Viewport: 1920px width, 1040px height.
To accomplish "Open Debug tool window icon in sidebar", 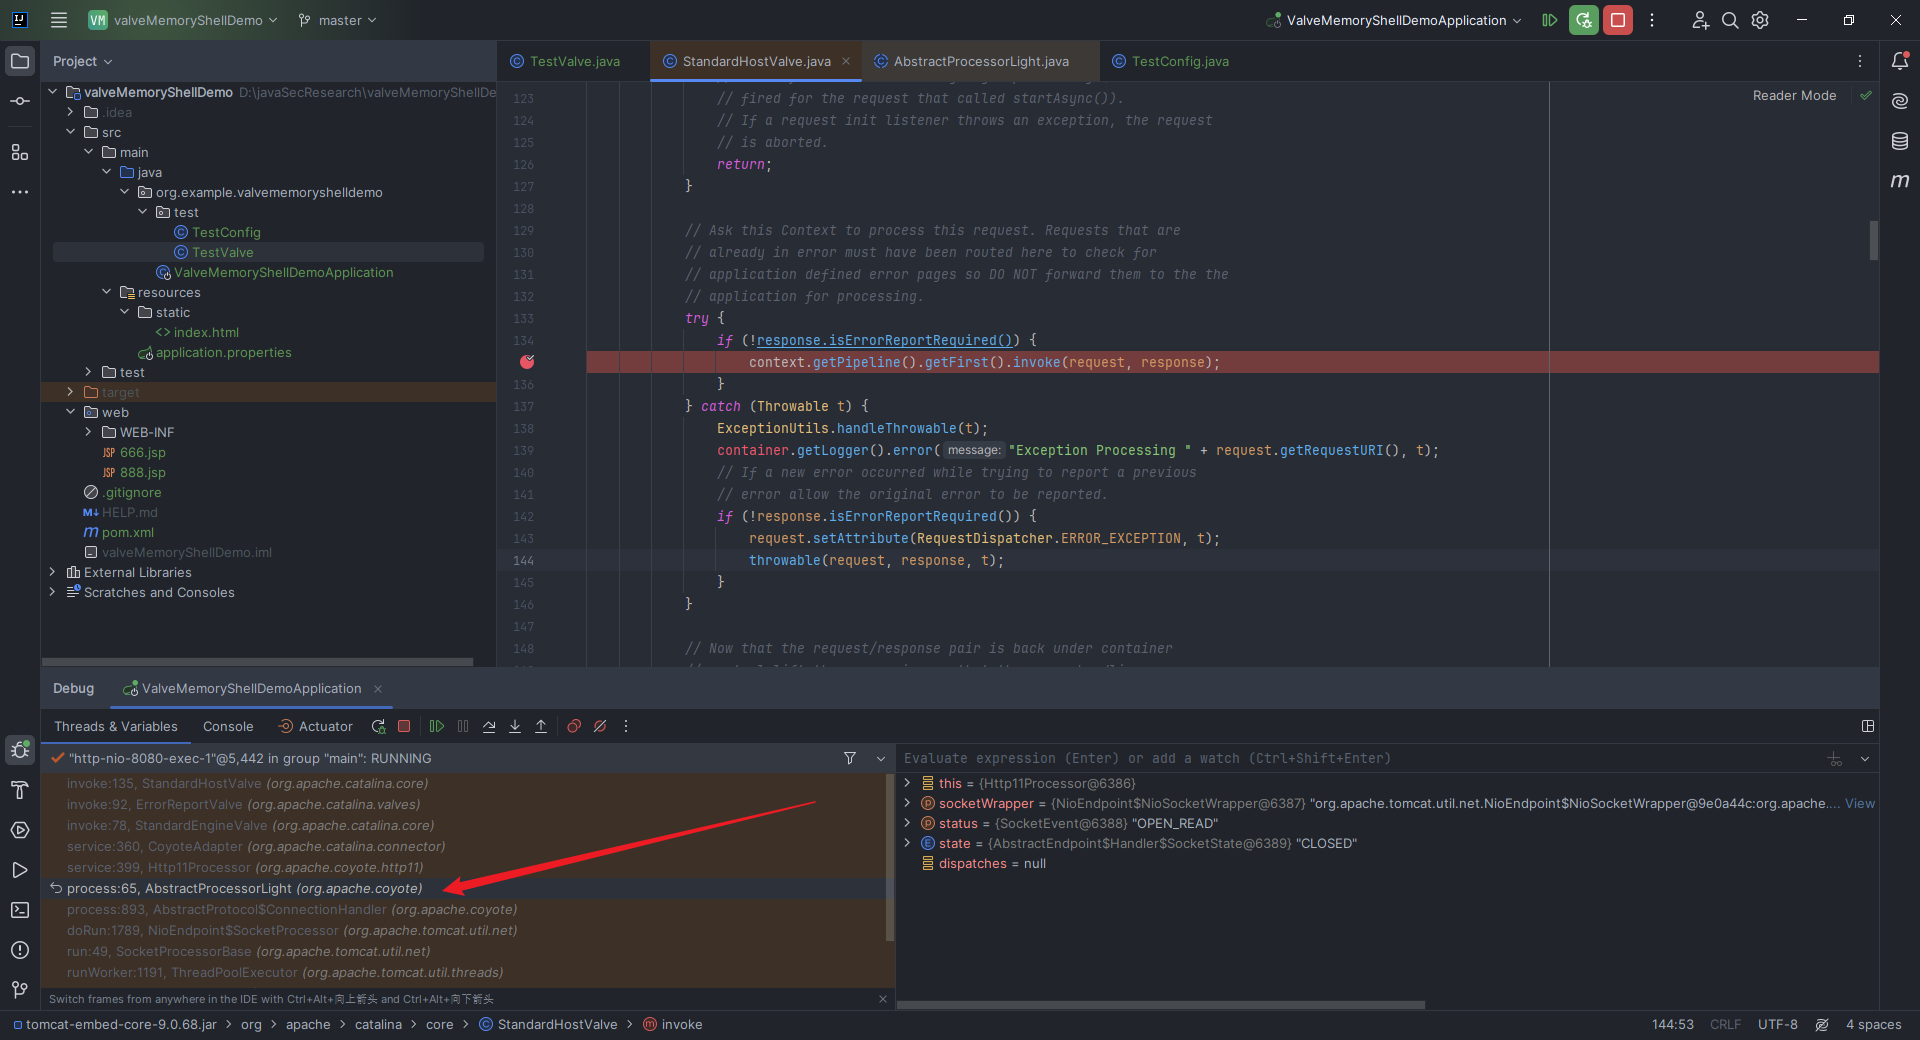I will (20, 749).
